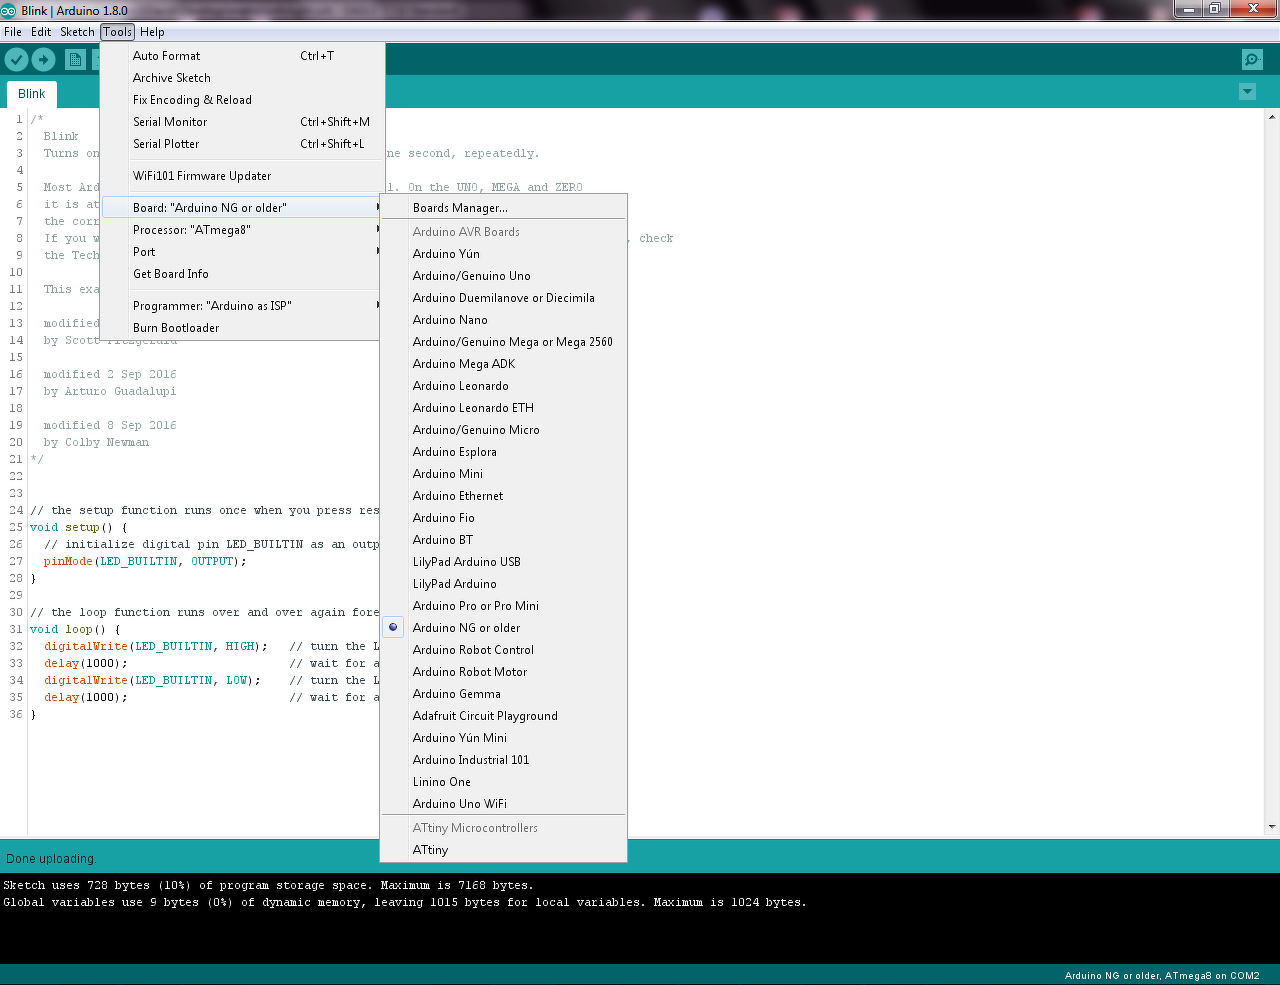This screenshot has width=1280, height=985.
Task: Click the New sketch toolbar icon
Action: point(75,59)
